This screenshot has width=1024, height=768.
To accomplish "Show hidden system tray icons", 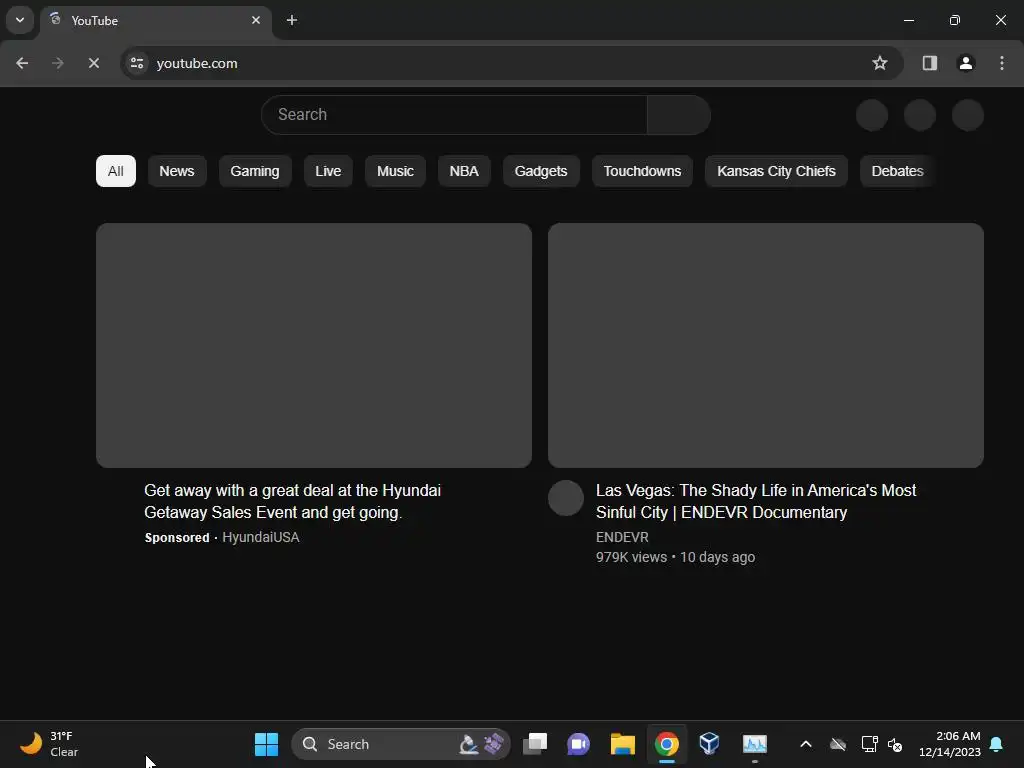I will pos(806,744).
